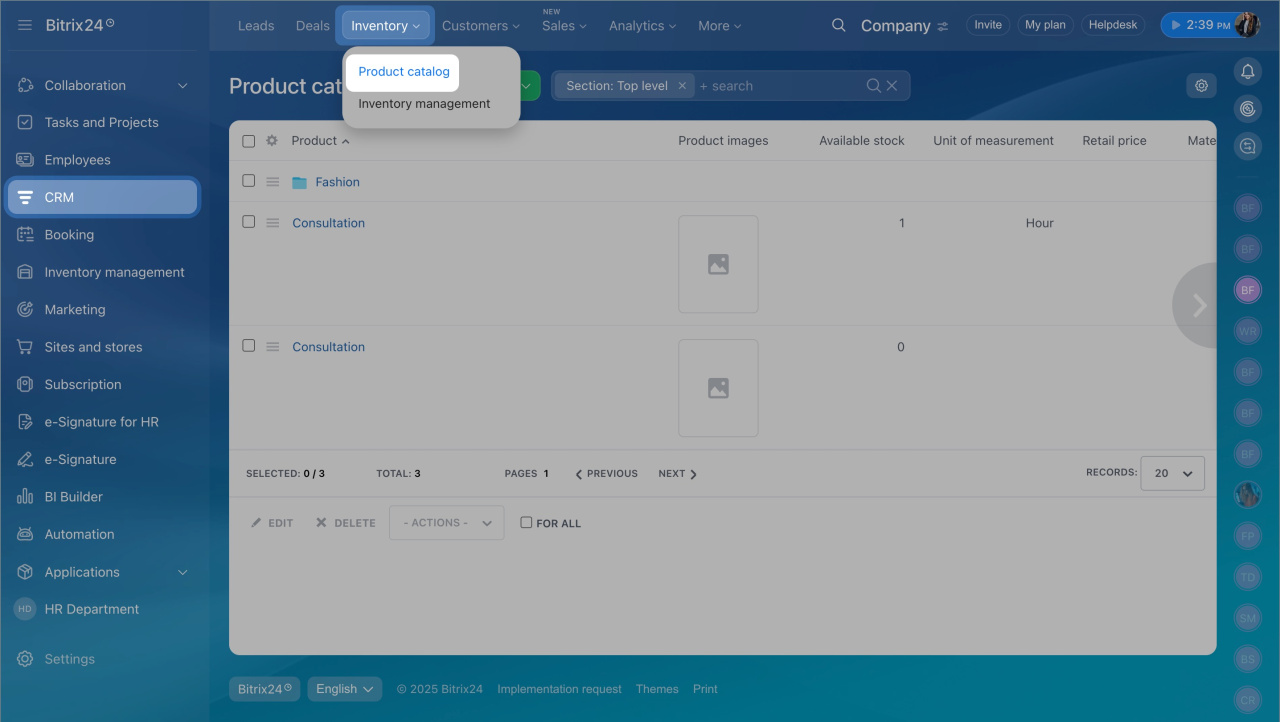Click the catalog settings gear button
Viewport: 1280px width, 722px height.
click(x=1201, y=86)
